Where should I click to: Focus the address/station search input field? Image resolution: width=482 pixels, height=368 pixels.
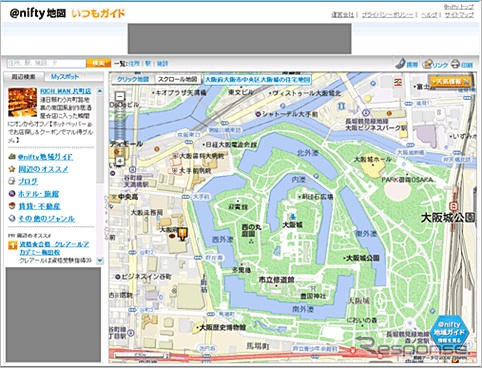46,63
